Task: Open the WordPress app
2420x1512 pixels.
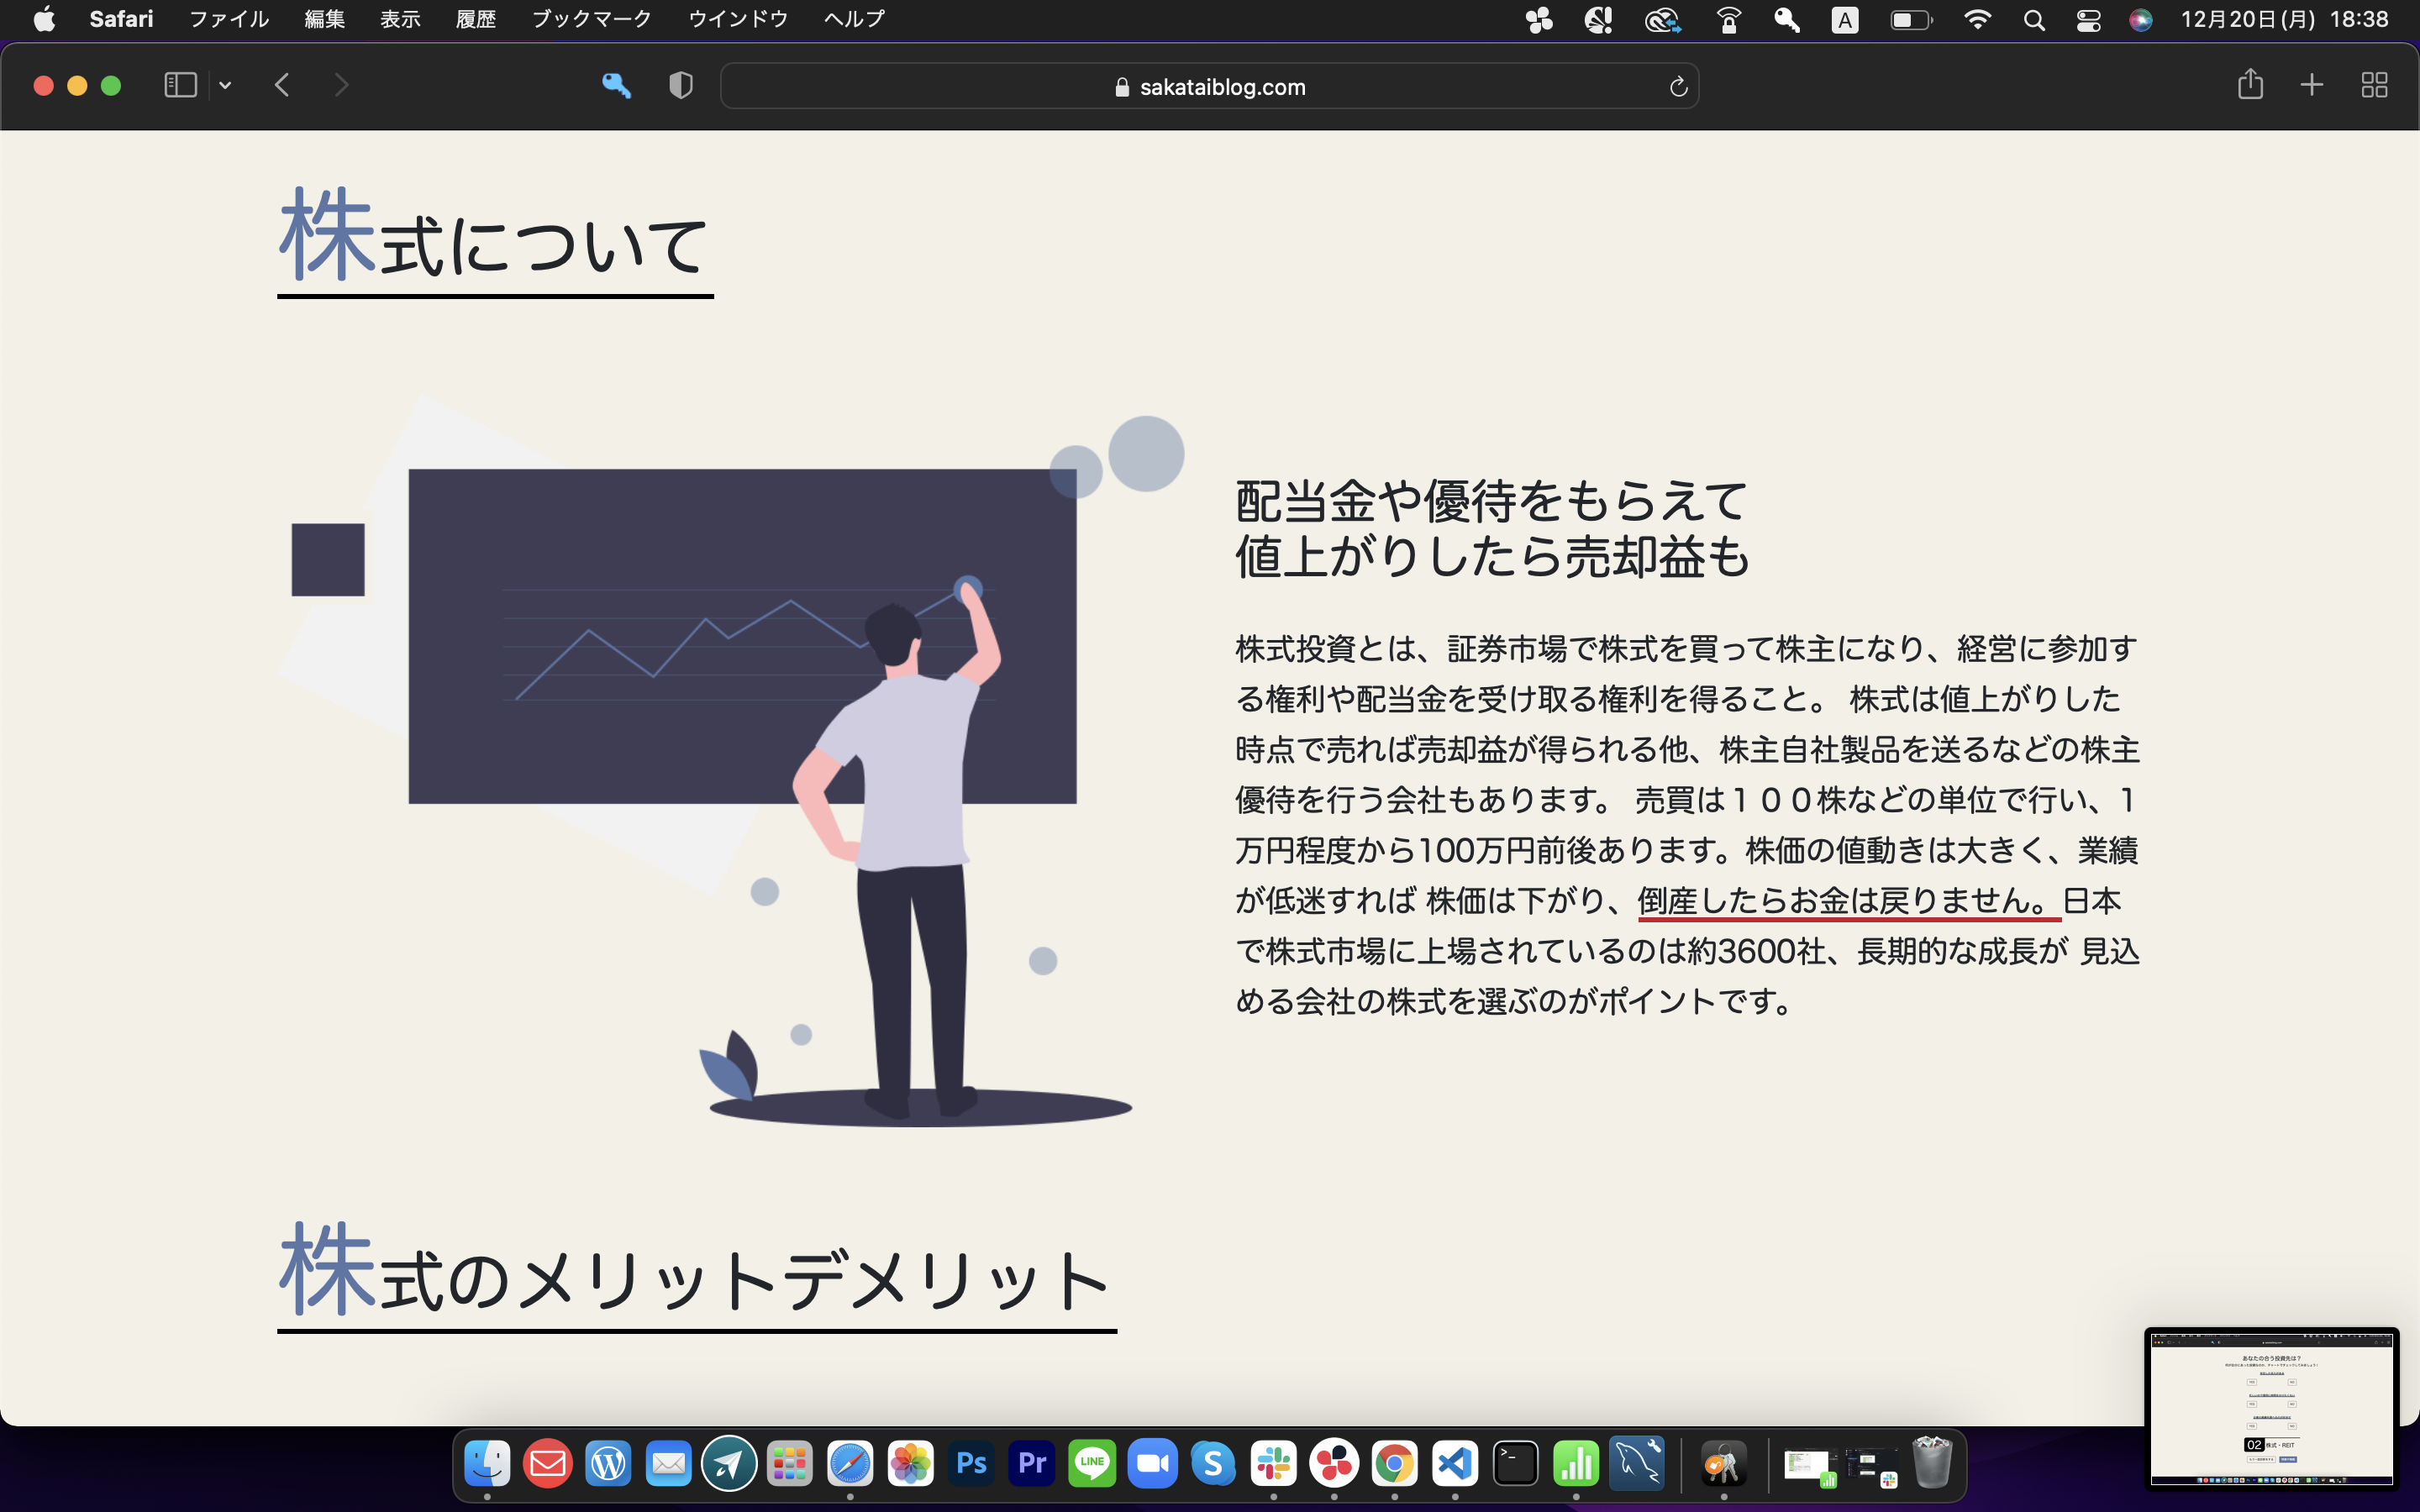Action: coord(609,1462)
